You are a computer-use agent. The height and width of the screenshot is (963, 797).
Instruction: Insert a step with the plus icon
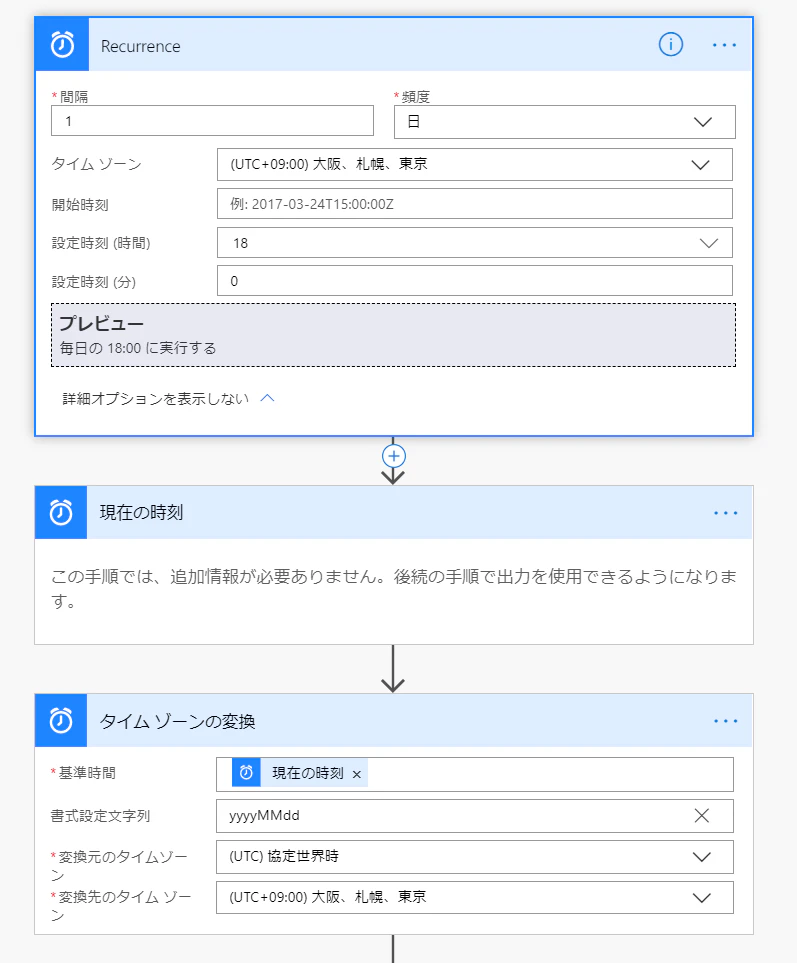point(394,456)
